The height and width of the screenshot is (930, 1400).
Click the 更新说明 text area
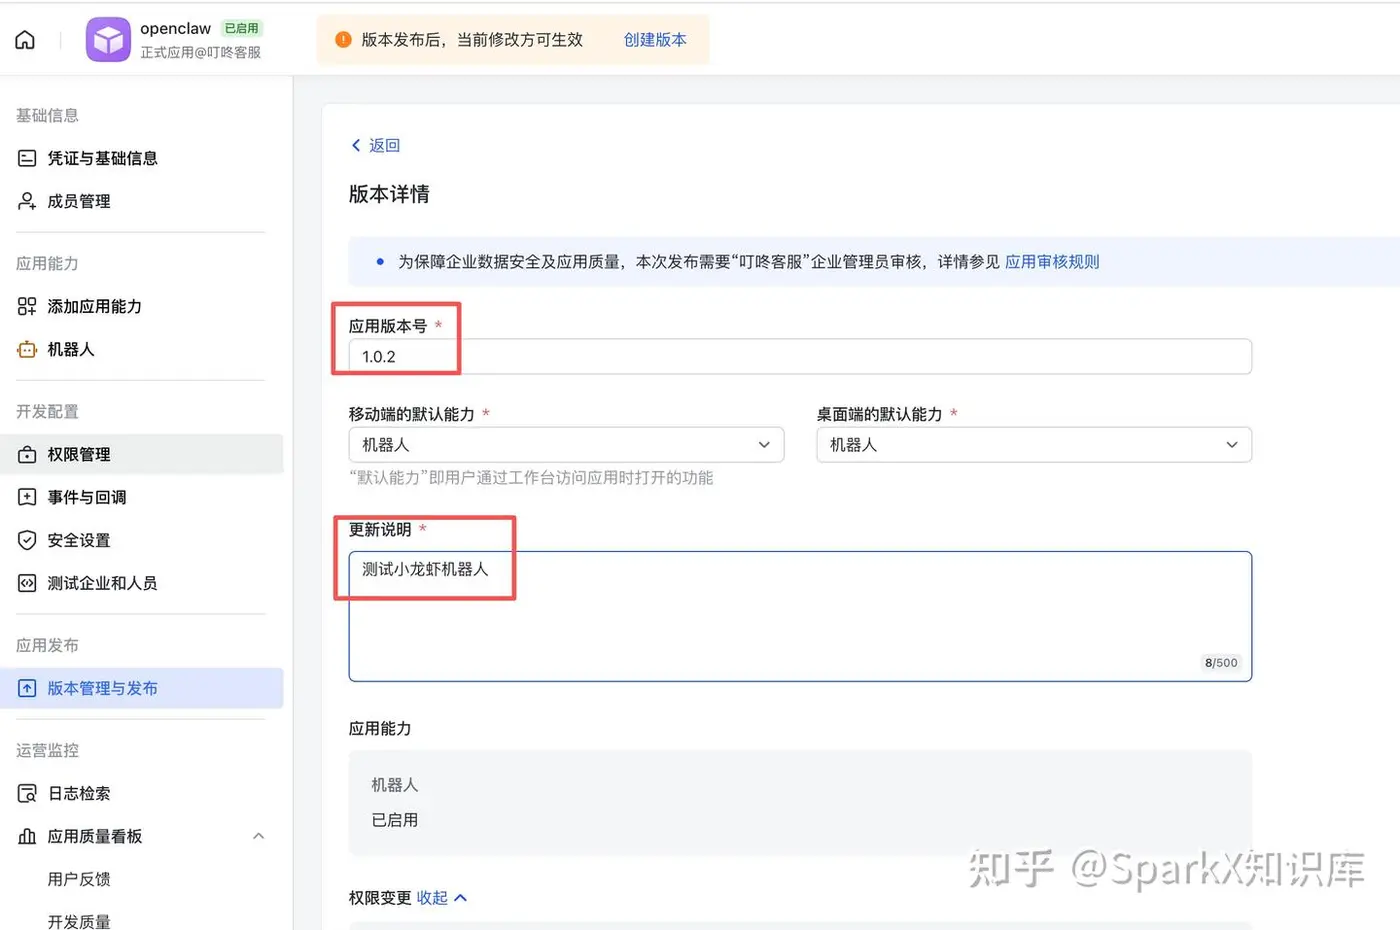(800, 616)
